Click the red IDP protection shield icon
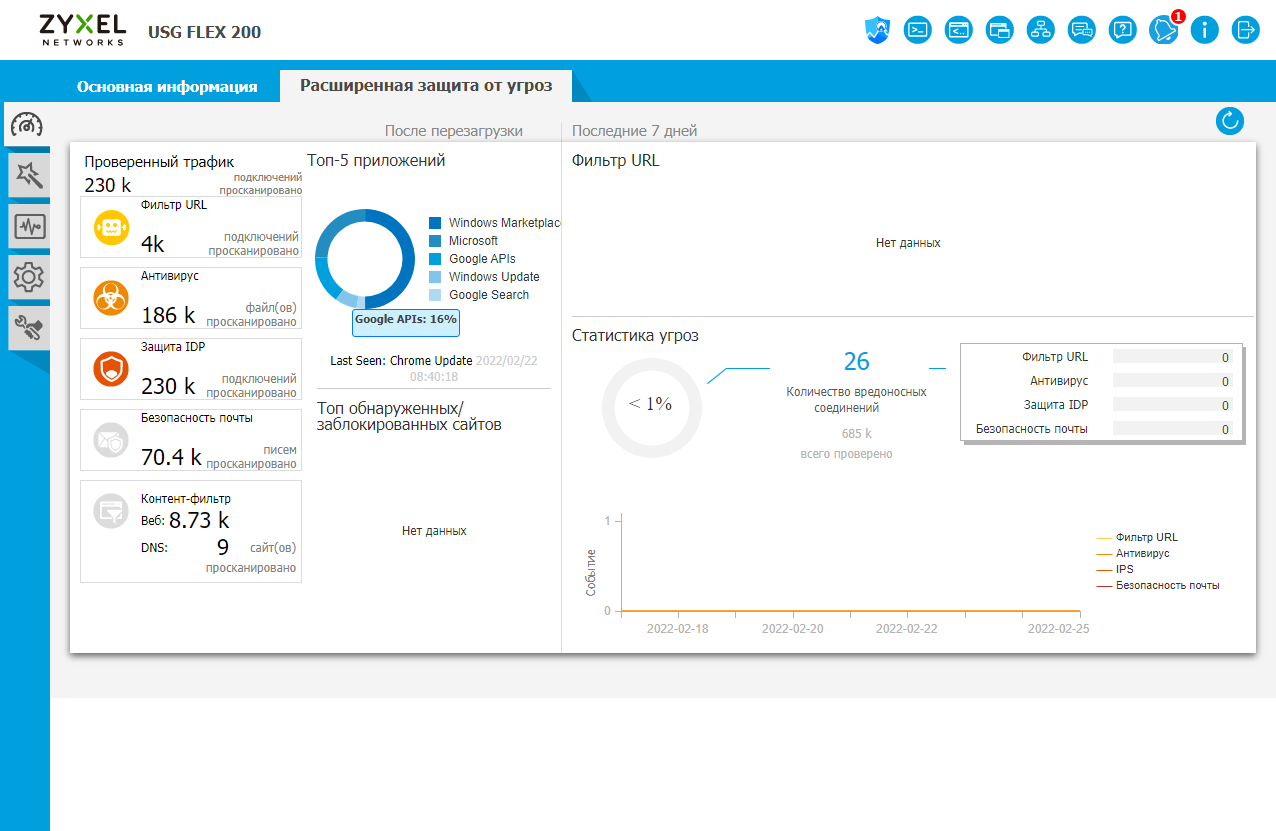1276x831 pixels. tap(111, 369)
